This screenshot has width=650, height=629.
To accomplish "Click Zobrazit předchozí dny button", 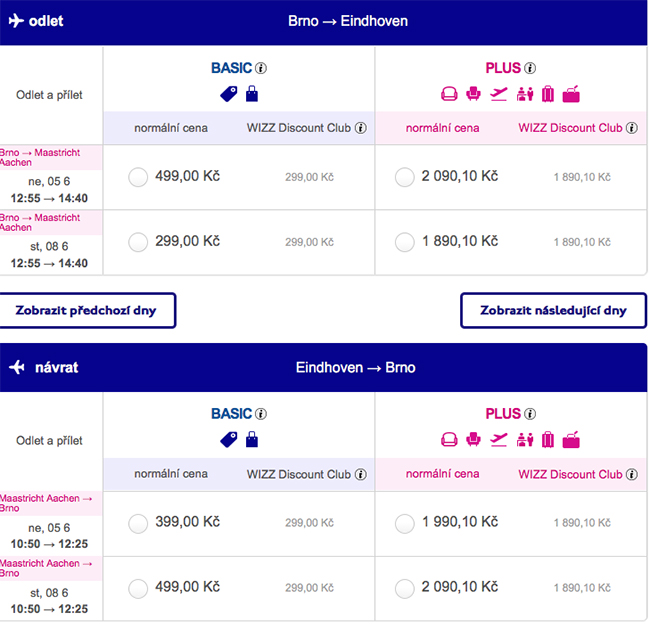I will click(87, 311).
